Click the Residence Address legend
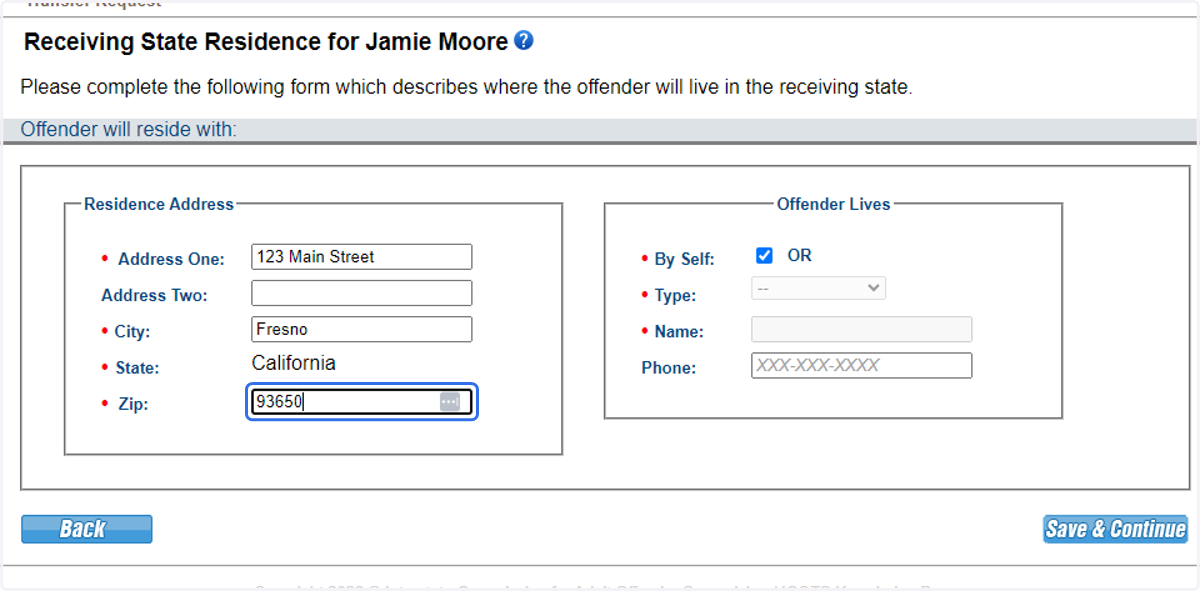 coord(159,204)
